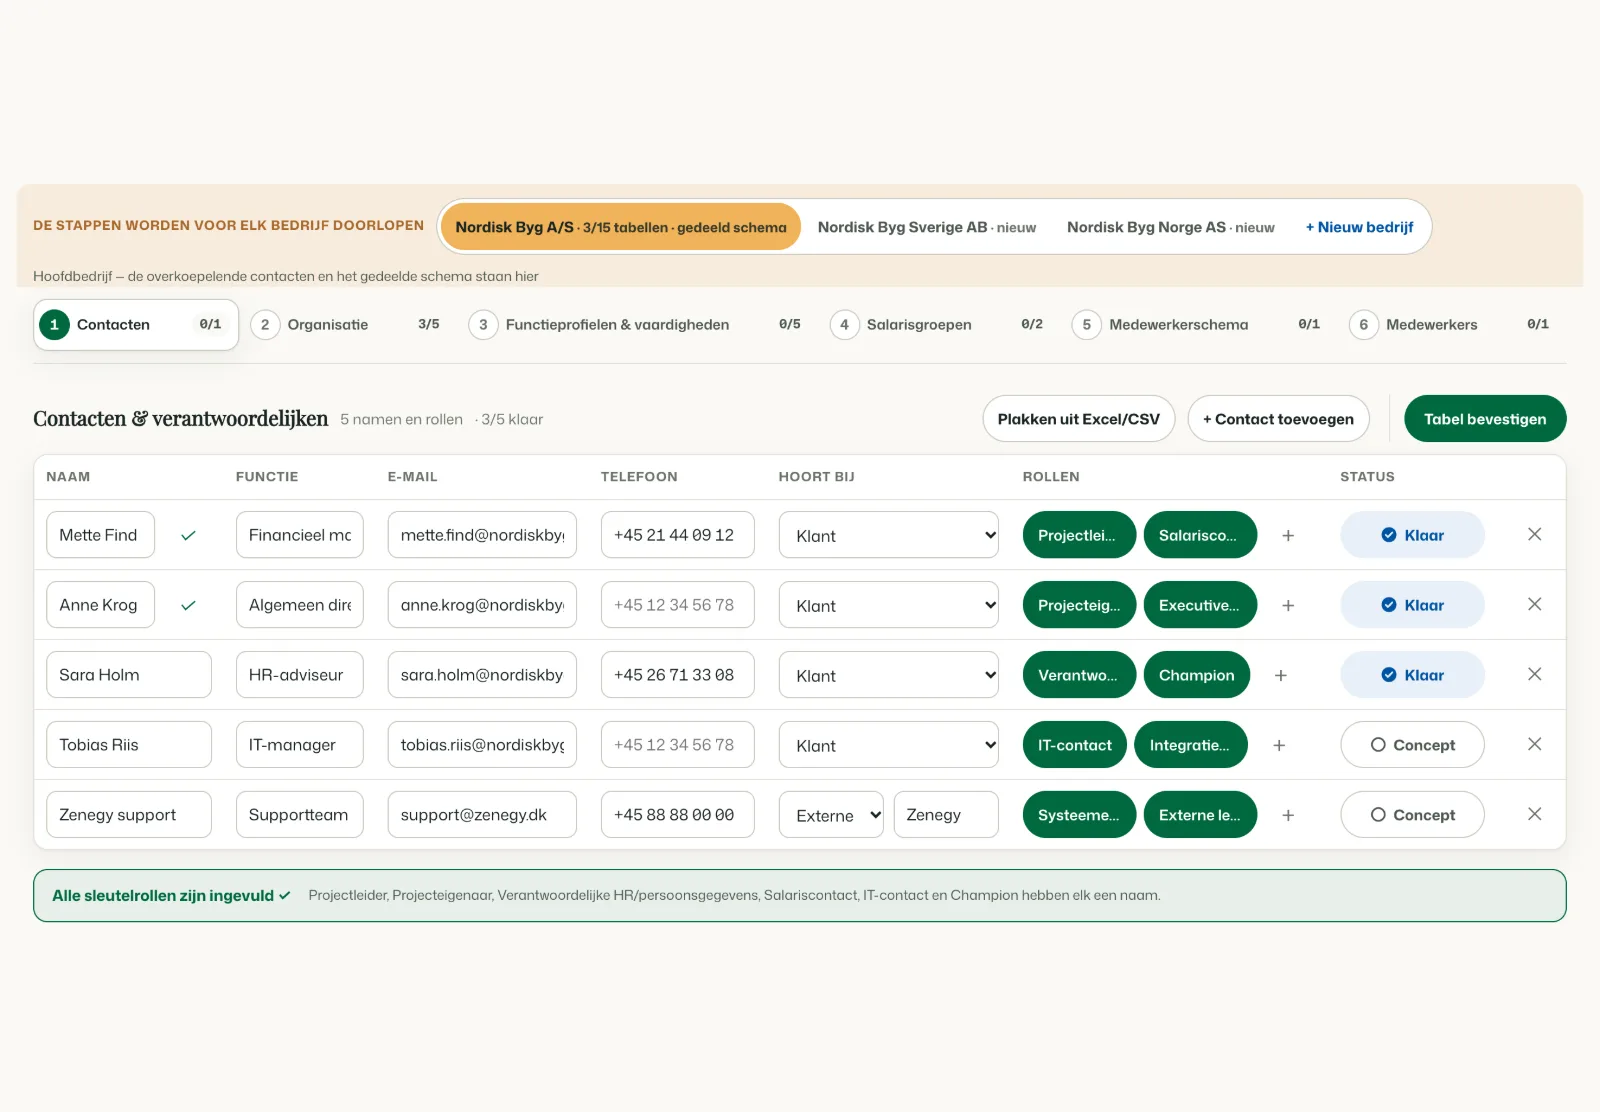This screenshot has width=1600, height=1112.
Task: Click the Contact toevoegen button
Action: pos(1279,419)
